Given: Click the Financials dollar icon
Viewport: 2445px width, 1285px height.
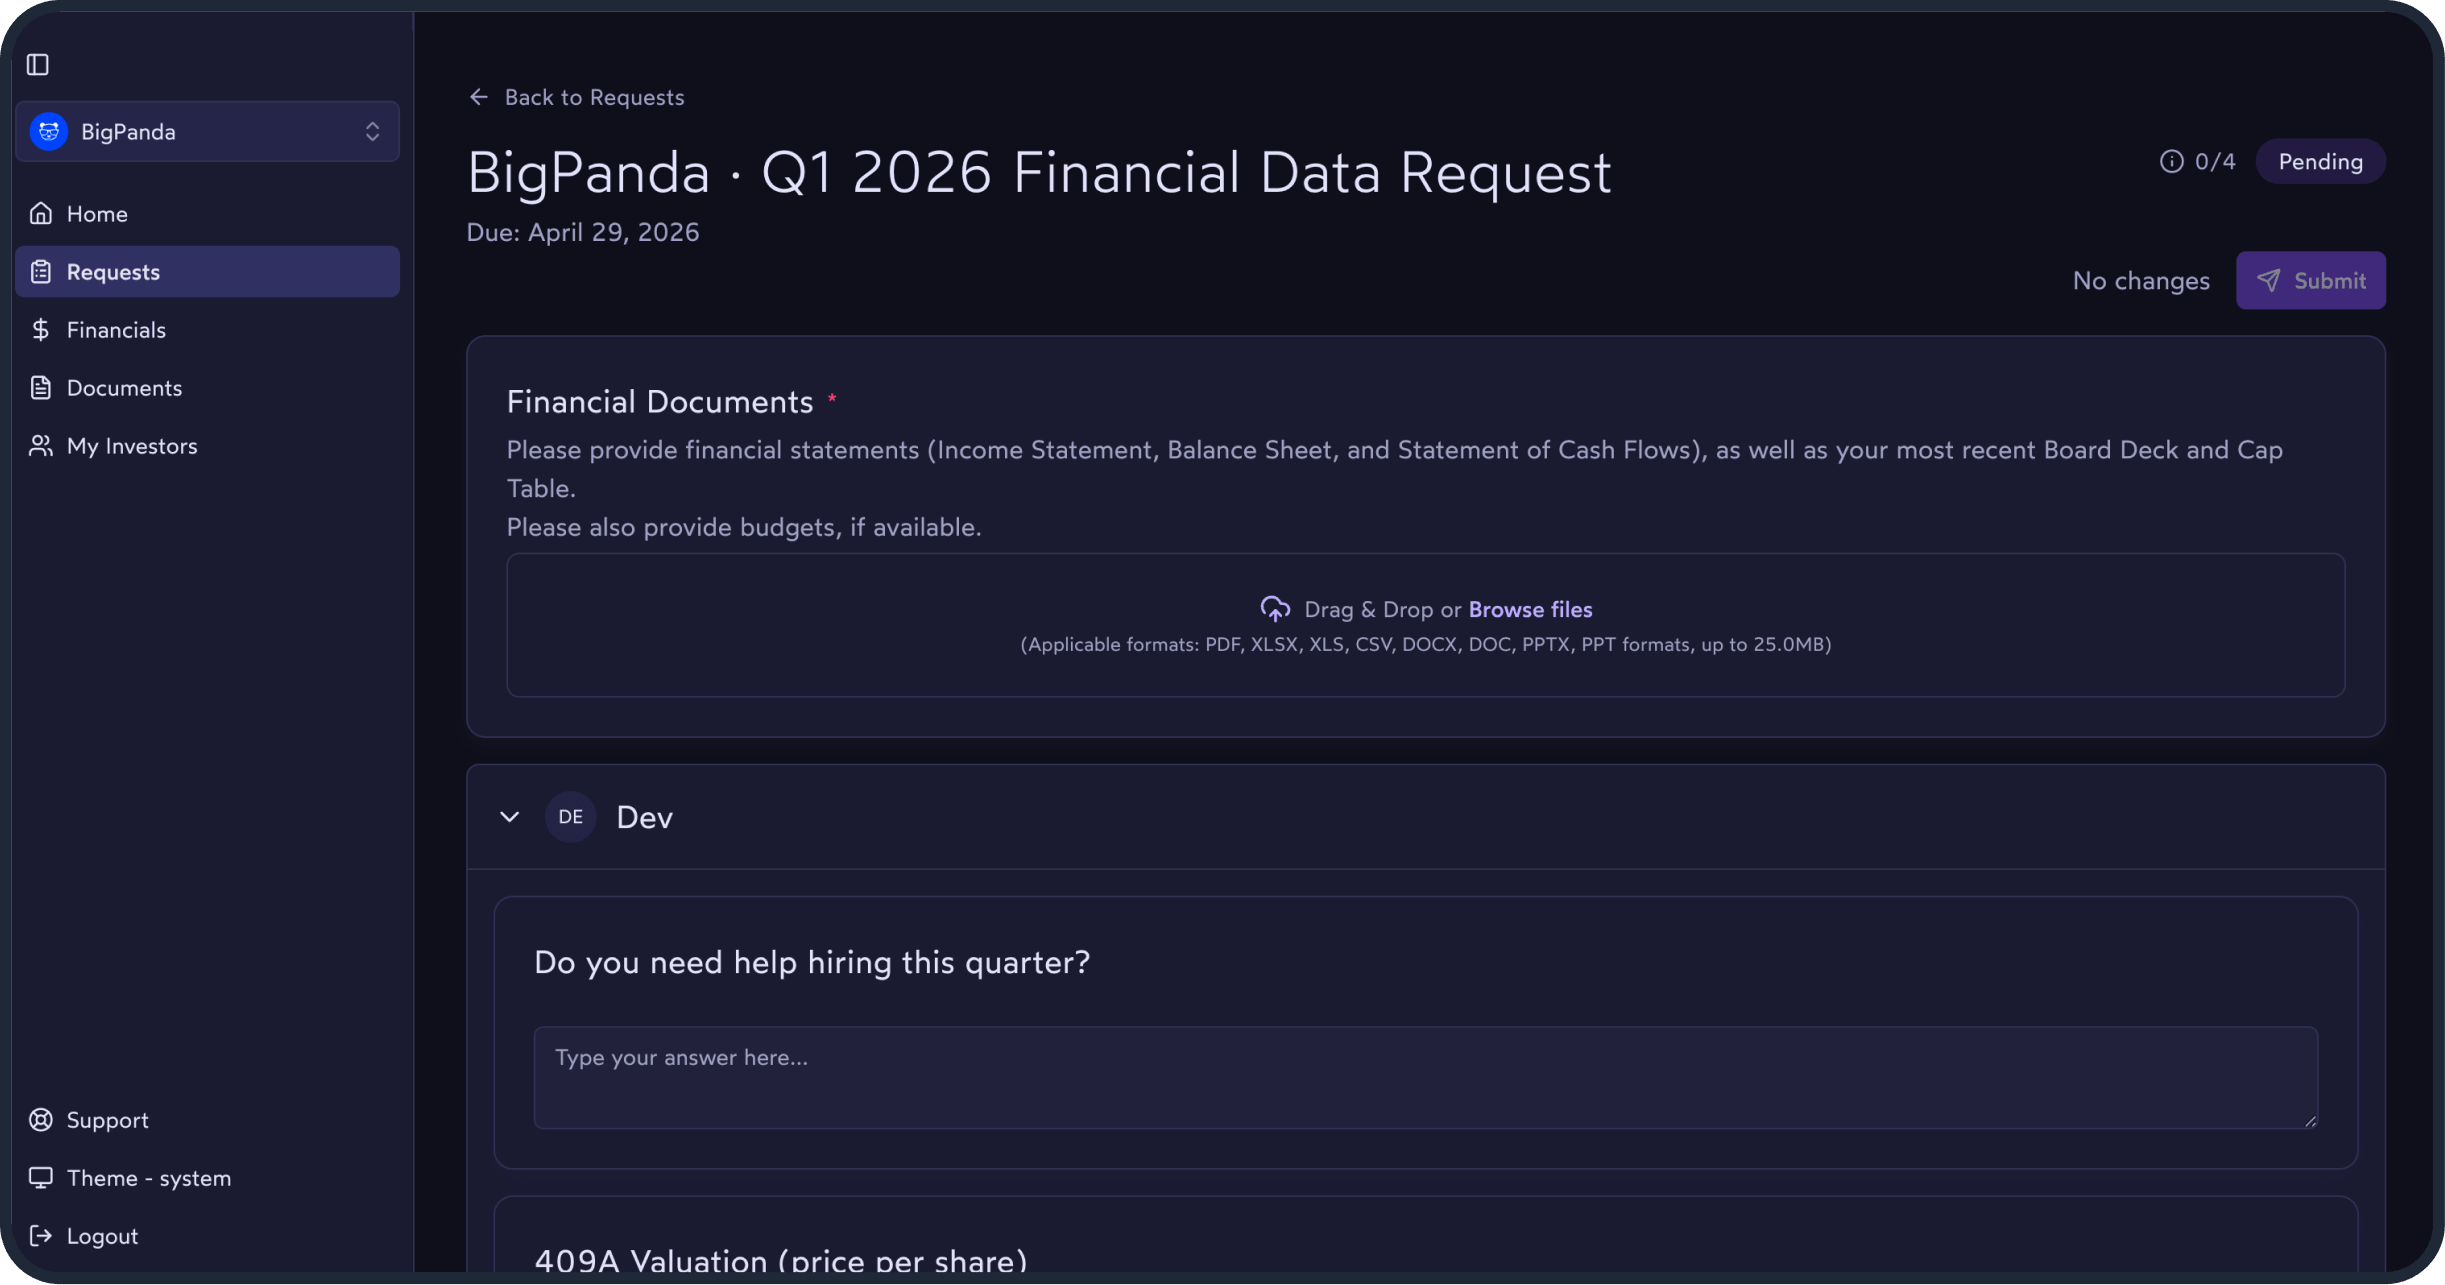Looking at the screenshot, I should [41, 330].
